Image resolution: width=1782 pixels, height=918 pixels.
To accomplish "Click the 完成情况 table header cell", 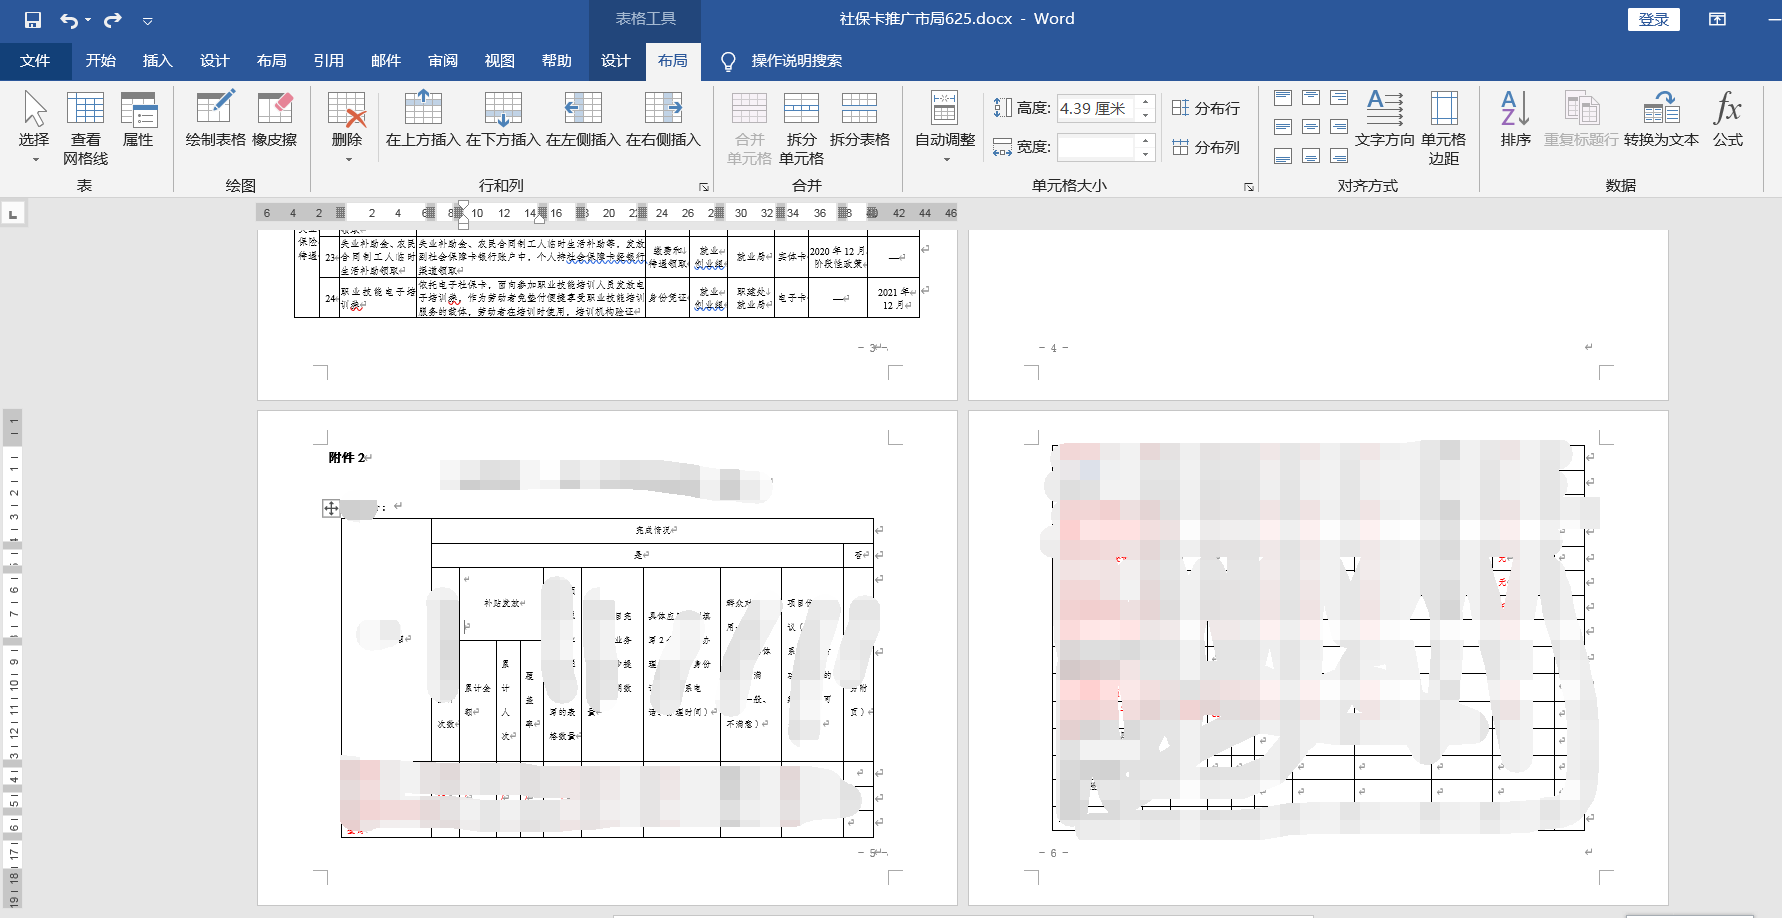I will click(654, 530).
